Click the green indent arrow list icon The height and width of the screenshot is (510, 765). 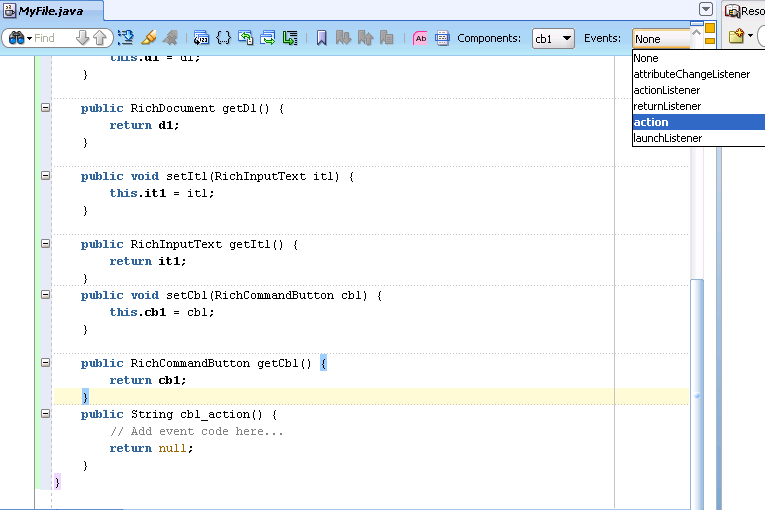tap(290, 38)
